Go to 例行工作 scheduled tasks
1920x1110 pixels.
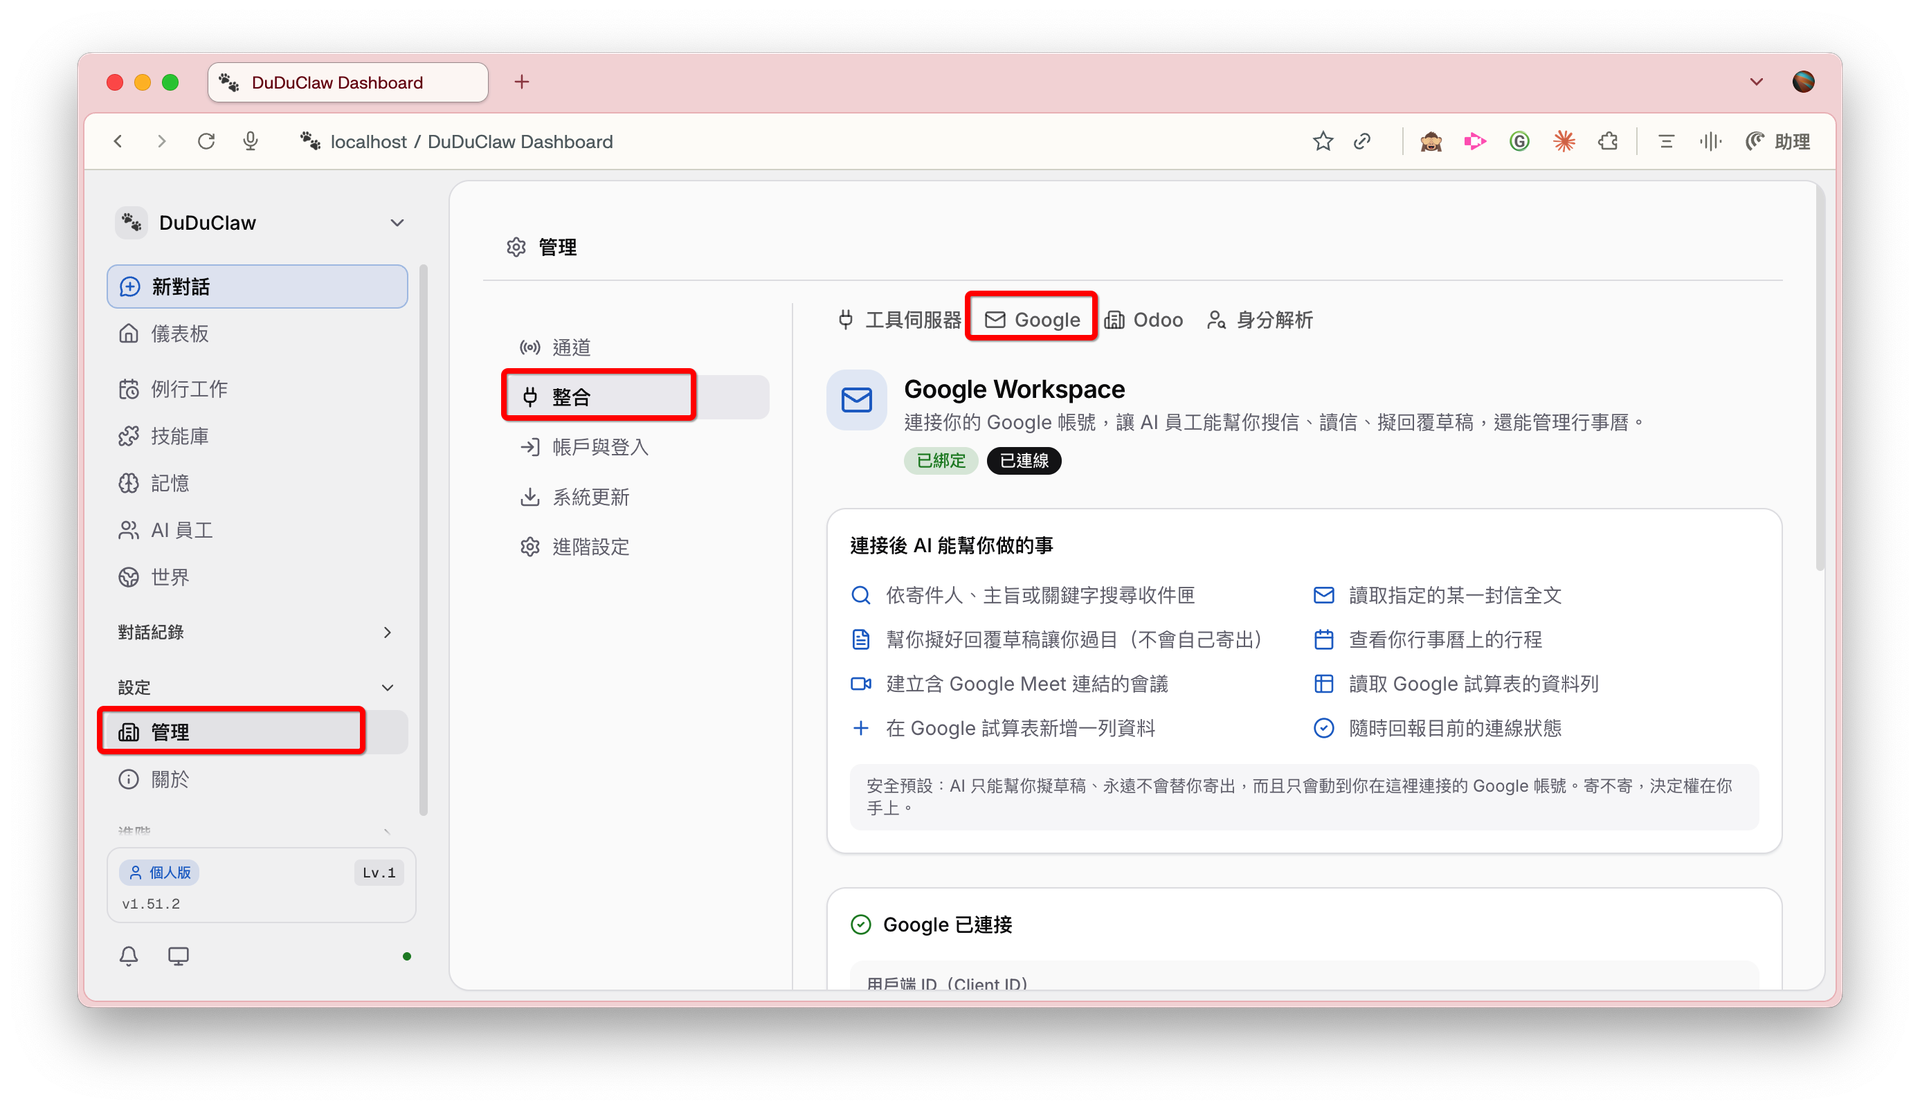[x=257, y=389]
